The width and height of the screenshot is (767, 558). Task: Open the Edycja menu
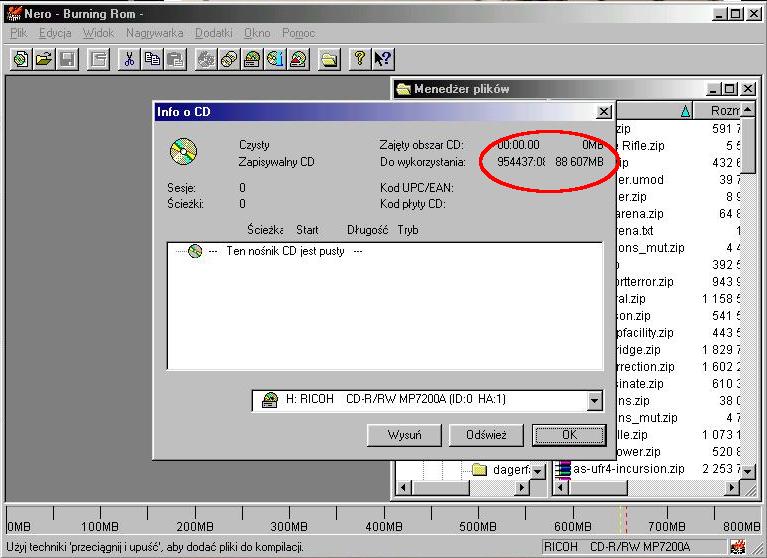point(55,33)
